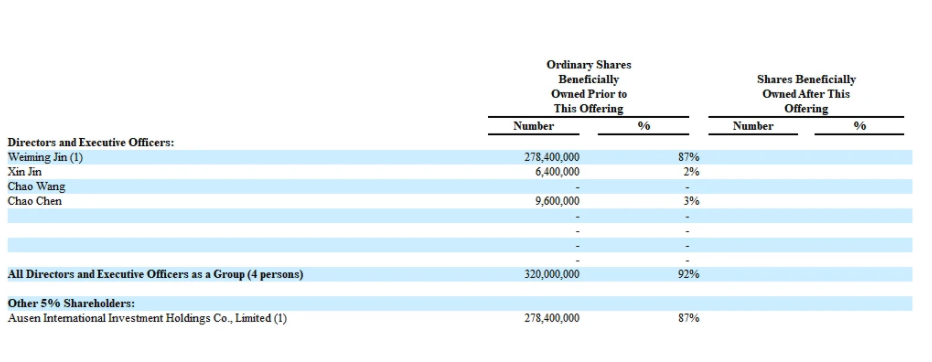
Task: Select the 9,600,000 share count
Action: point(557,201)
